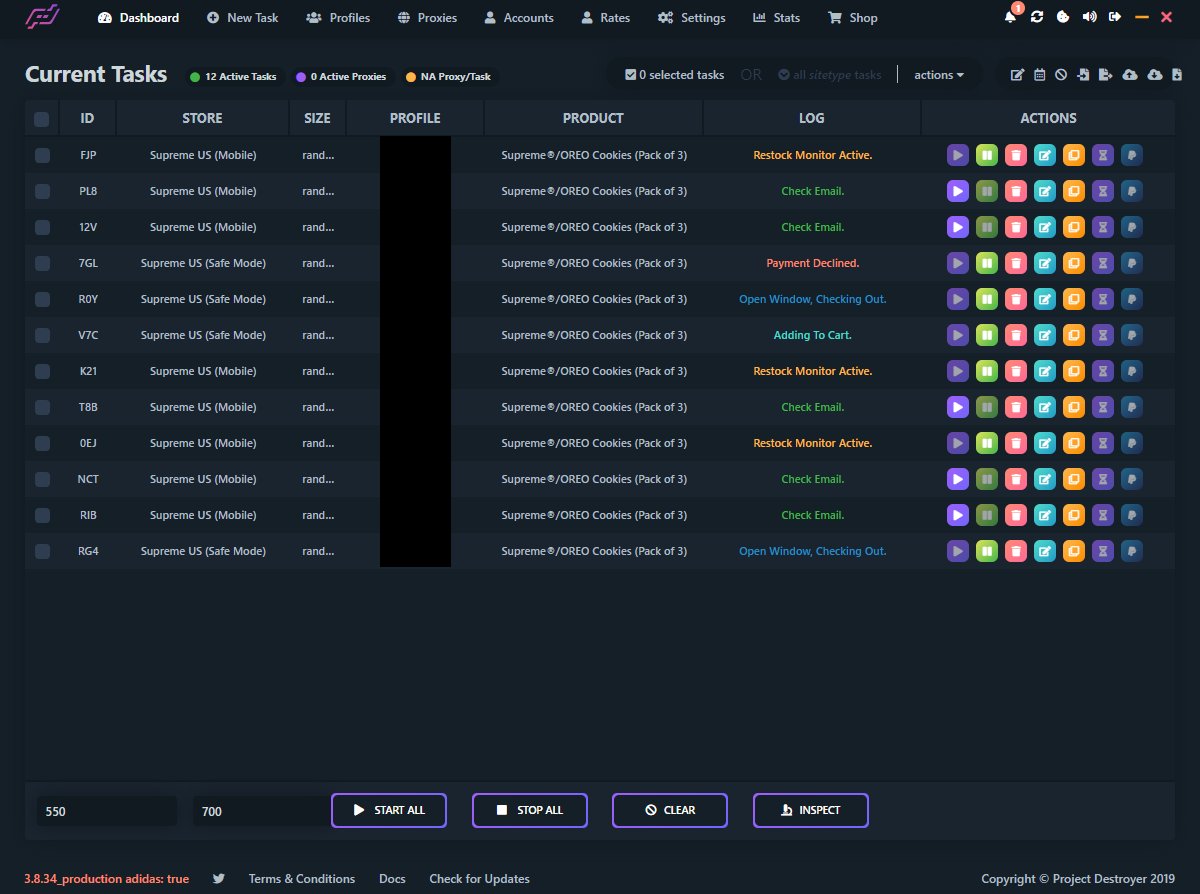Image resolution: width=1200 pixels, height=894 pixels.
Task: Click hourglass icon for task V7C
Action: pos(1103,335)
